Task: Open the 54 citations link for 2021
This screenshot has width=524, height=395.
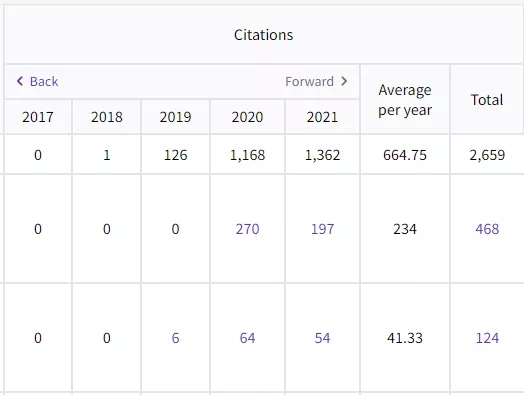Action: pos(322,338)
